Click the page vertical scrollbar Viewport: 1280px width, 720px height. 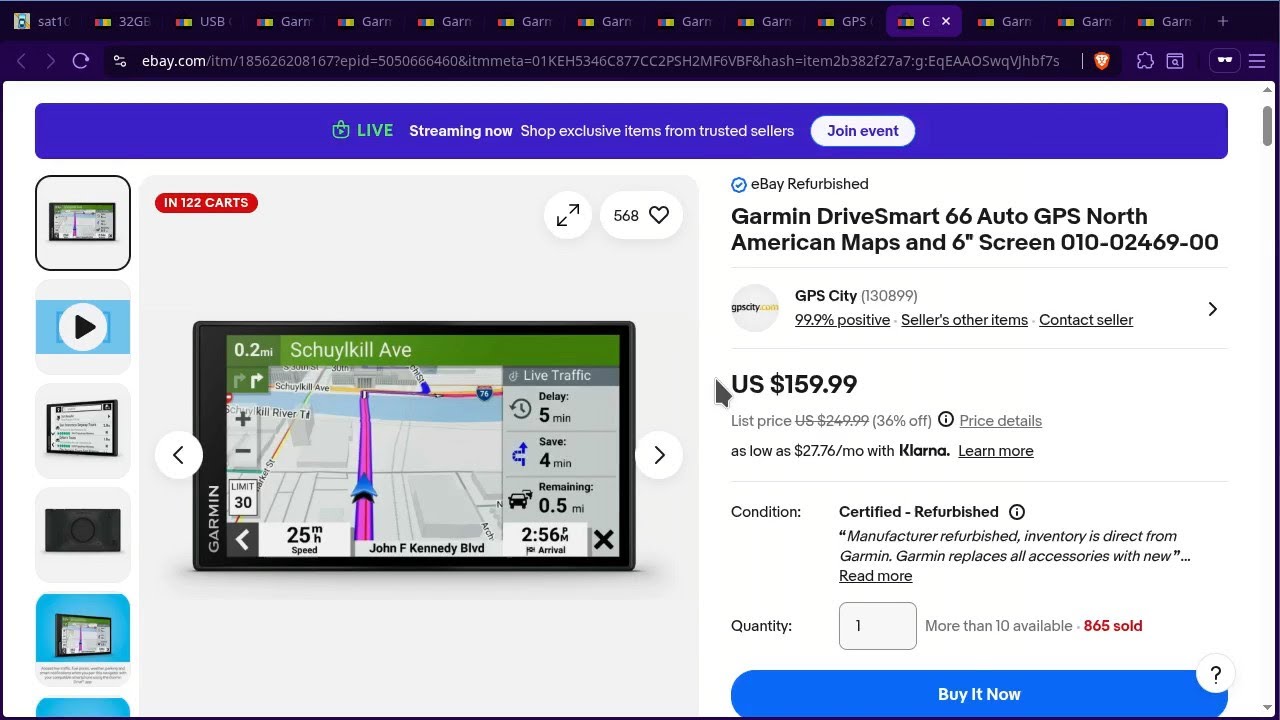point(1267,125)
